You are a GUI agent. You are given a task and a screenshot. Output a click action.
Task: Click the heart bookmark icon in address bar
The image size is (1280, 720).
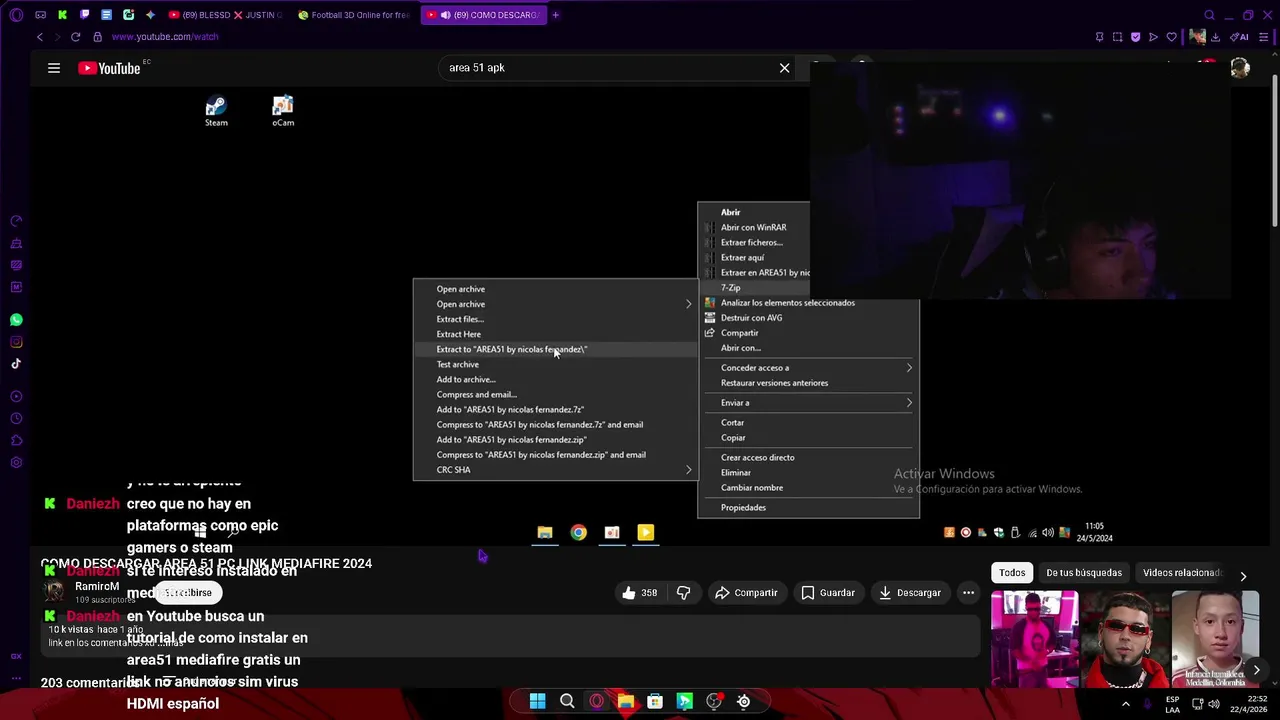click(x=1172, y=37)
